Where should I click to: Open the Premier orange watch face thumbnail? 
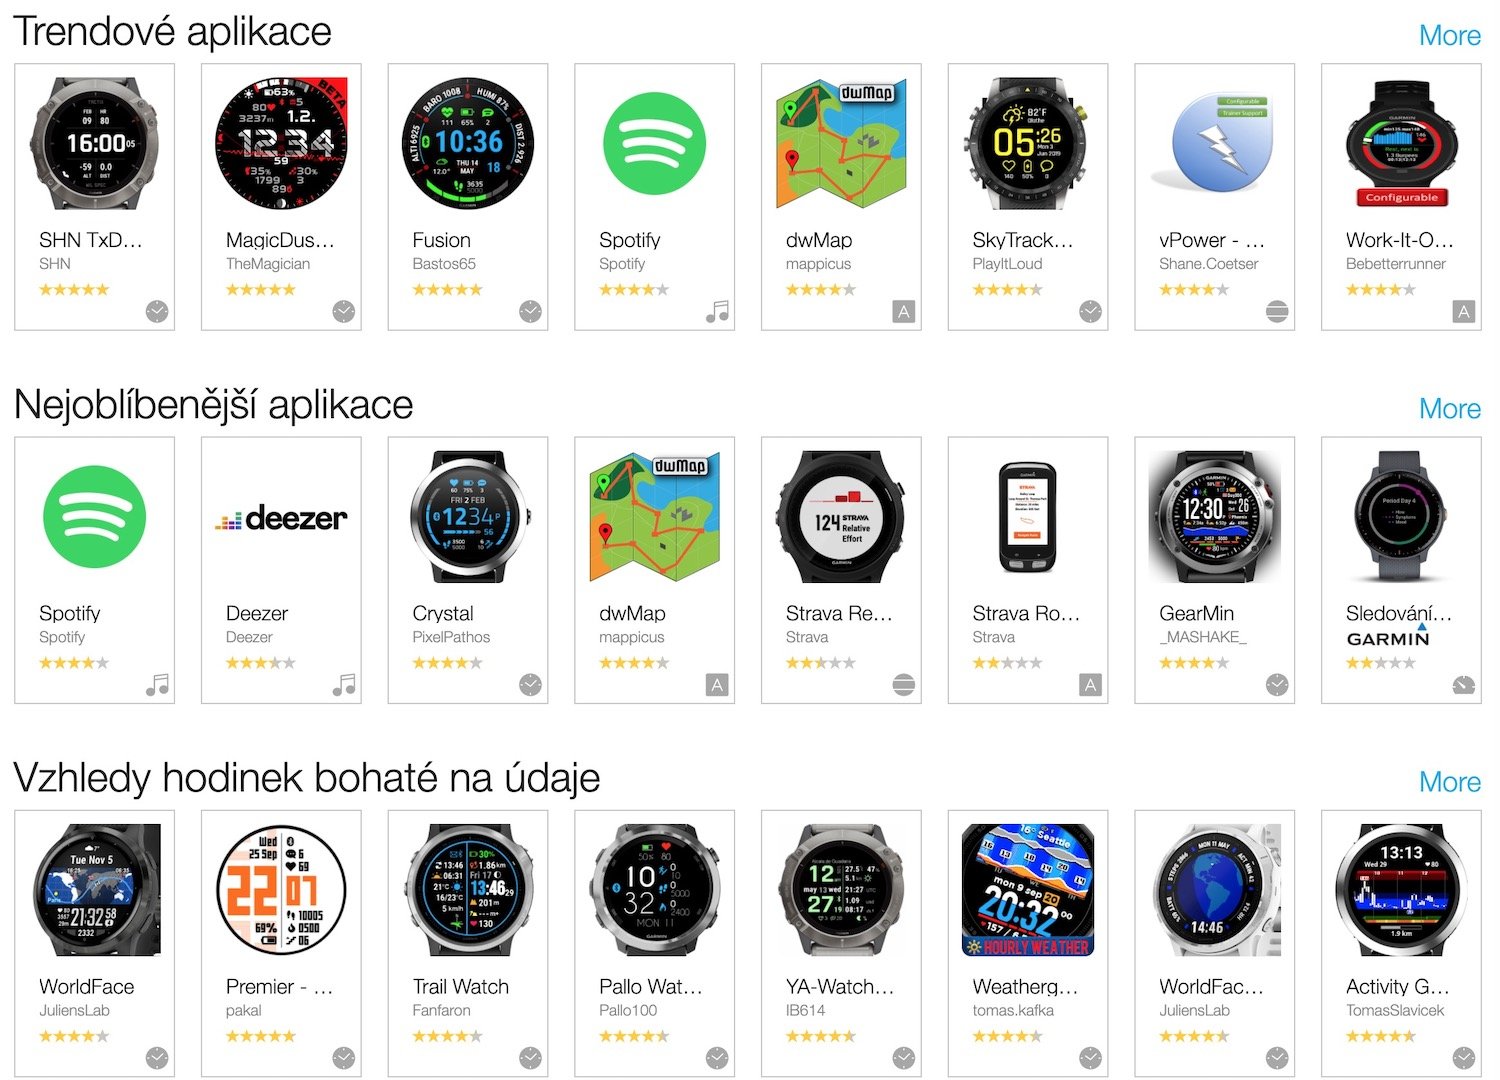click(281, 890)
